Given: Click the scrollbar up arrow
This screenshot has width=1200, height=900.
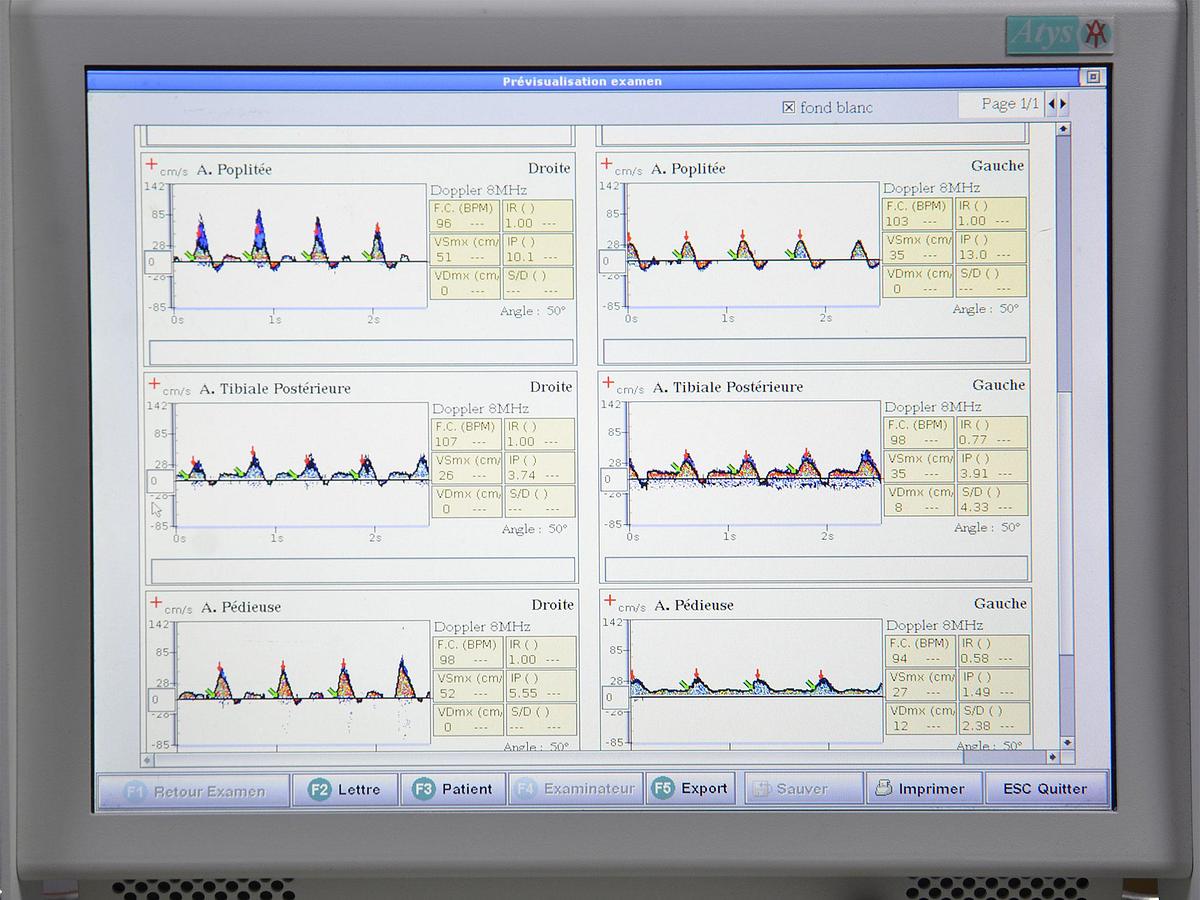Looking at the screenshot, I should pos(1061,128).
